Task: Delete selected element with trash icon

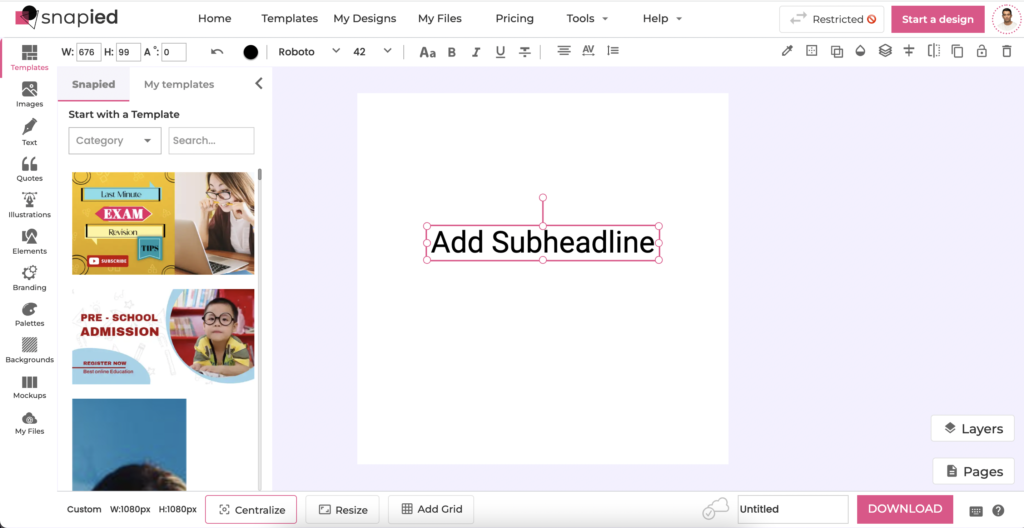Action: [x=1006, y=51]
